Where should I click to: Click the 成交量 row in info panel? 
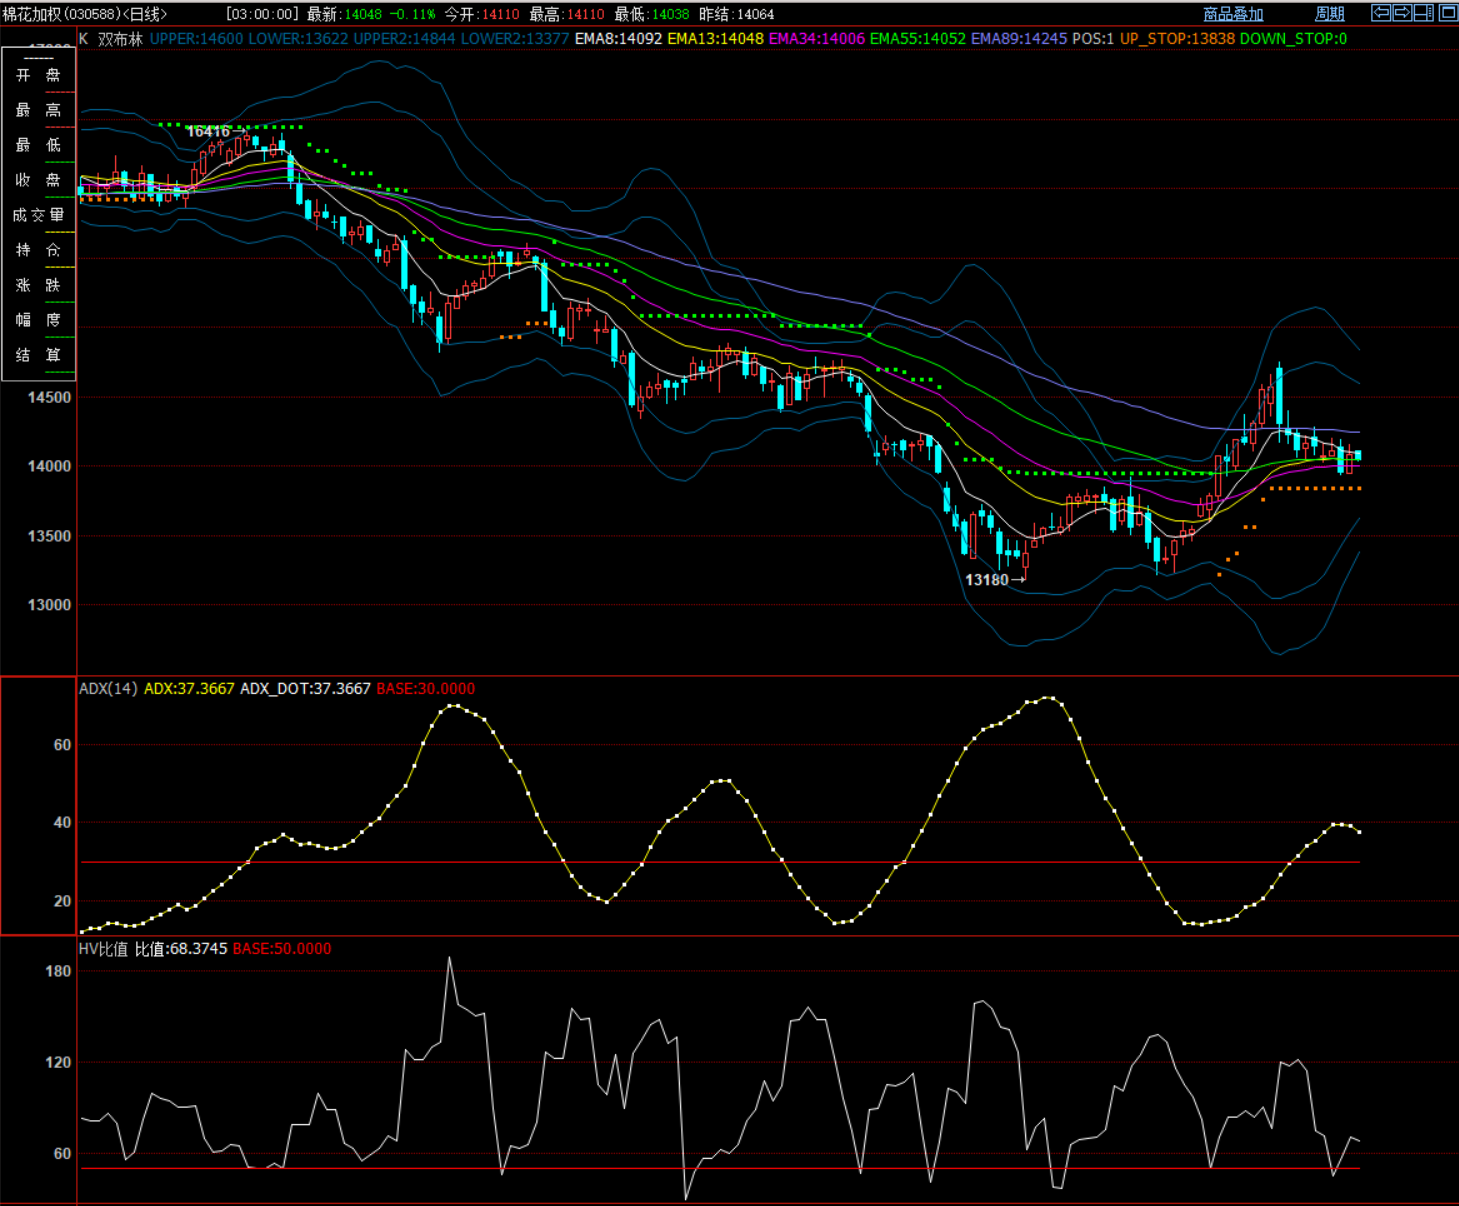tap(38, 215)
